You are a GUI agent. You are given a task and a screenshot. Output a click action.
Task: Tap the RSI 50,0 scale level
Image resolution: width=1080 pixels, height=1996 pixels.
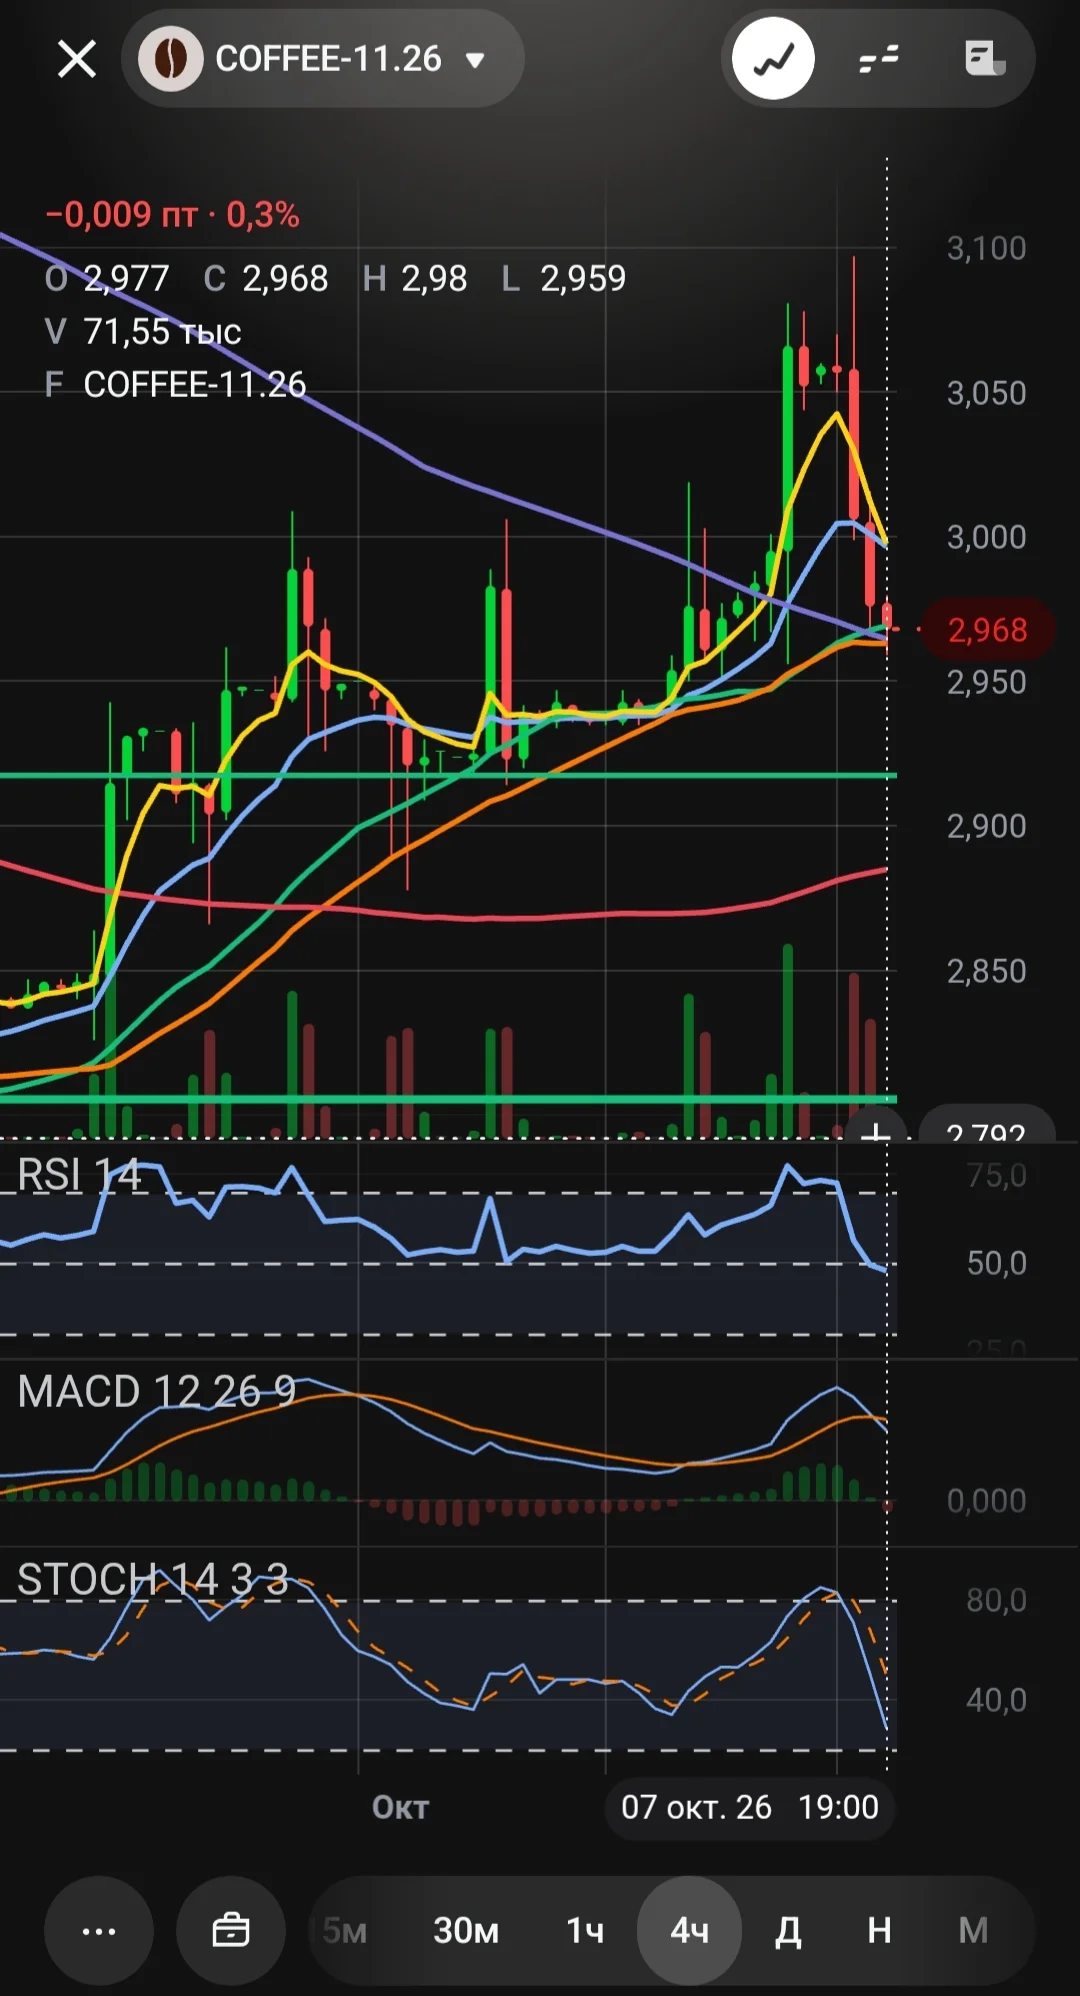[x=997, y=1263]
